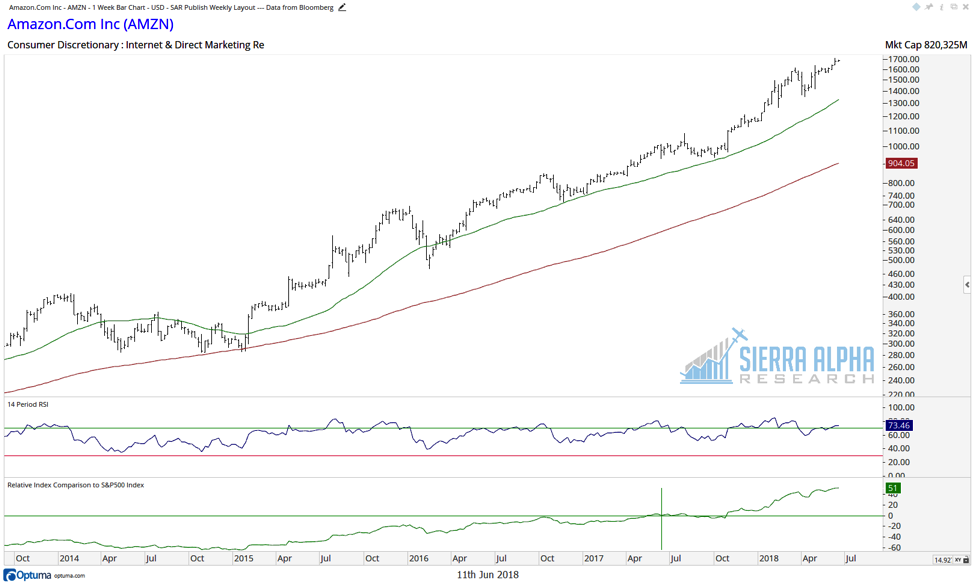Screen dimensions: 975x585
Task: Click the 2017 label on the date axis
Action: tap(594, 558)
